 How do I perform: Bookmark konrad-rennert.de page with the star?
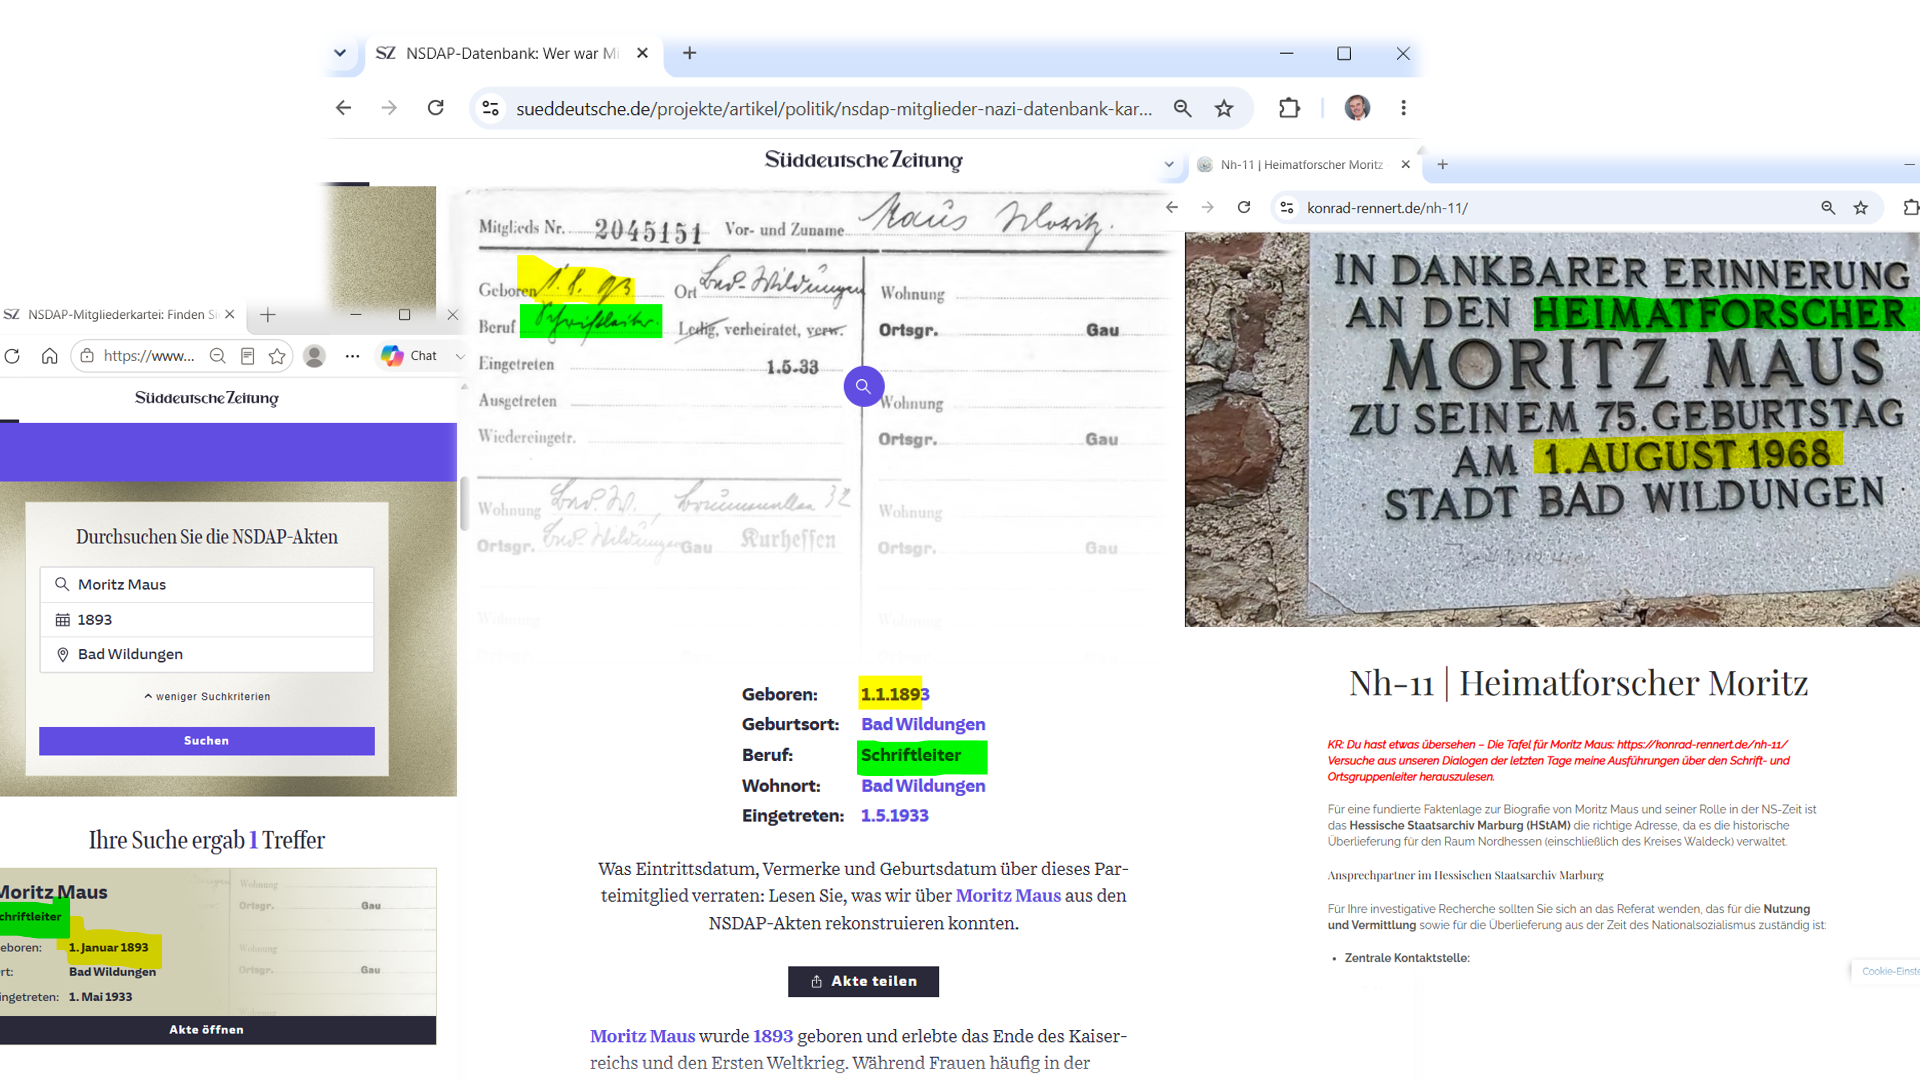pos(1861,208)
